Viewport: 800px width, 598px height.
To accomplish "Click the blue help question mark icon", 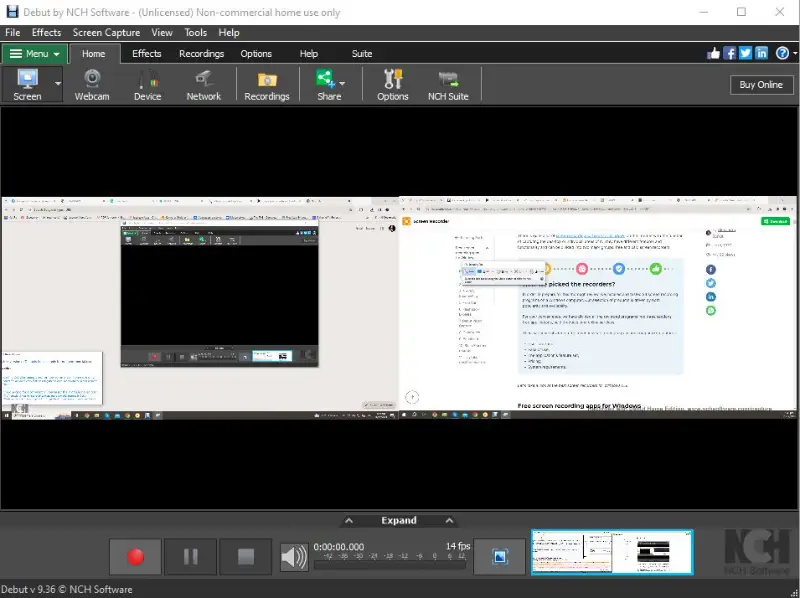I will [782, 53].
